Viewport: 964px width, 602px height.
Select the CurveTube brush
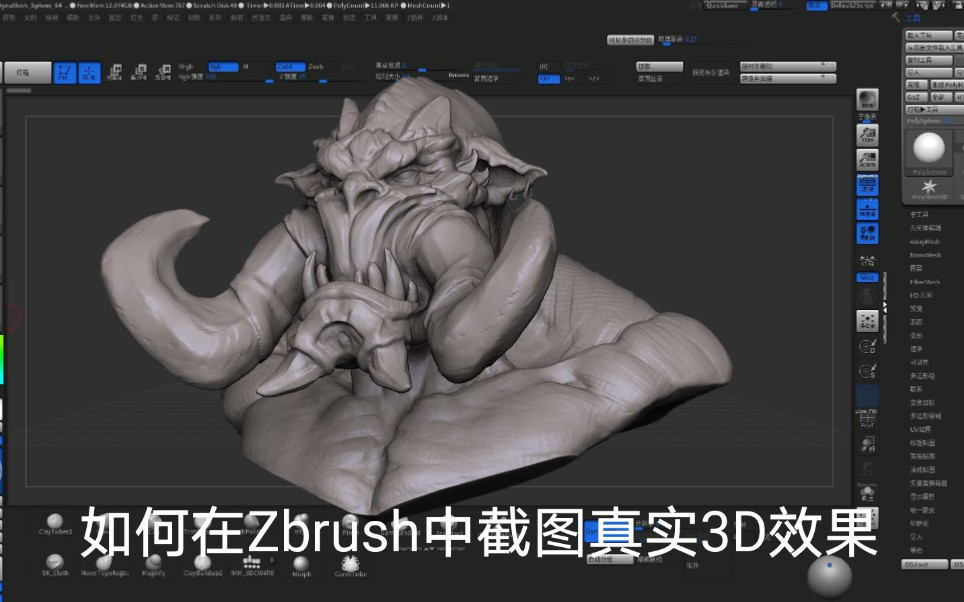[350, 565]
